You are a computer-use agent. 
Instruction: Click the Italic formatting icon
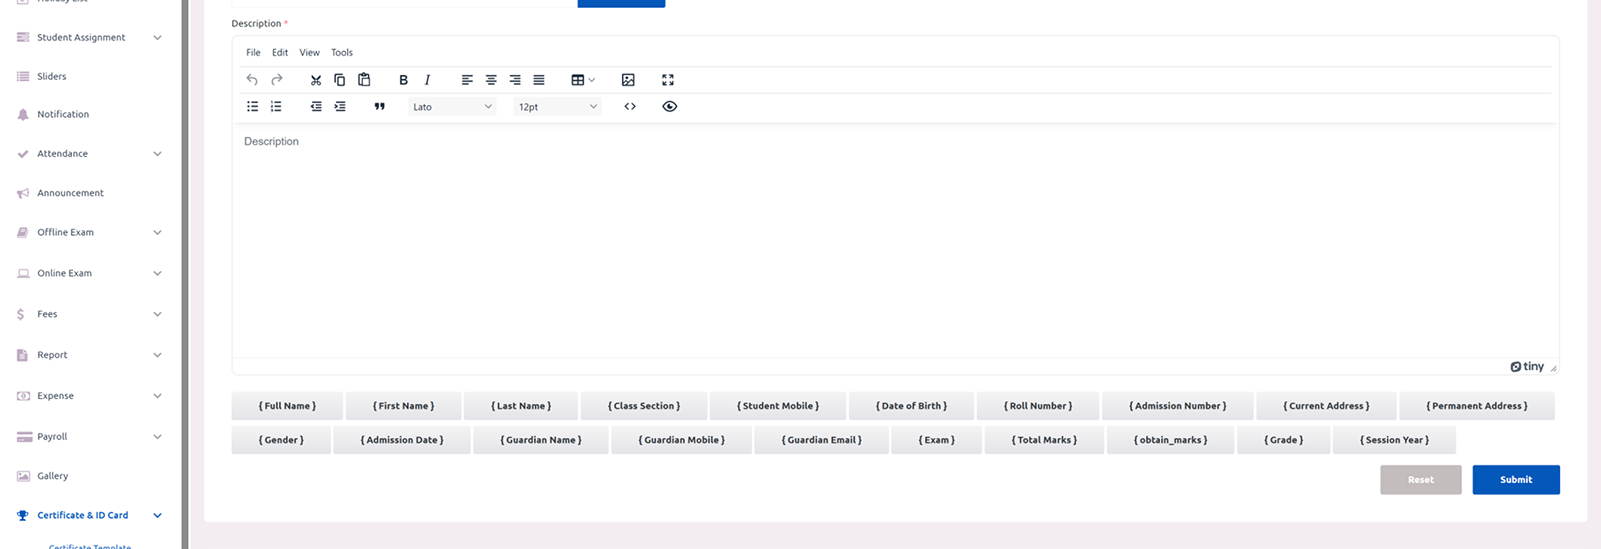pyautogui.click(x=427, y=80)
